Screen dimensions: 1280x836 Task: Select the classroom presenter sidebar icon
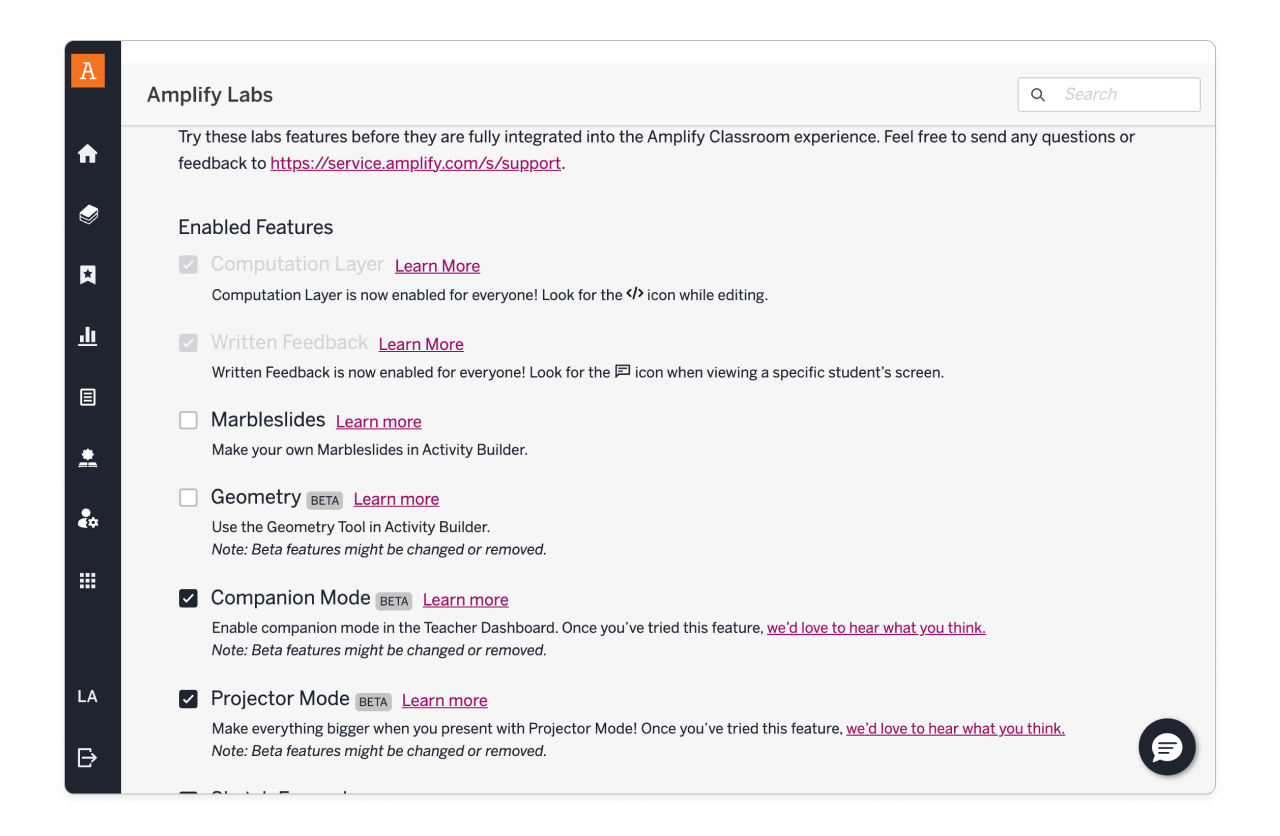[x=88, y=458]
